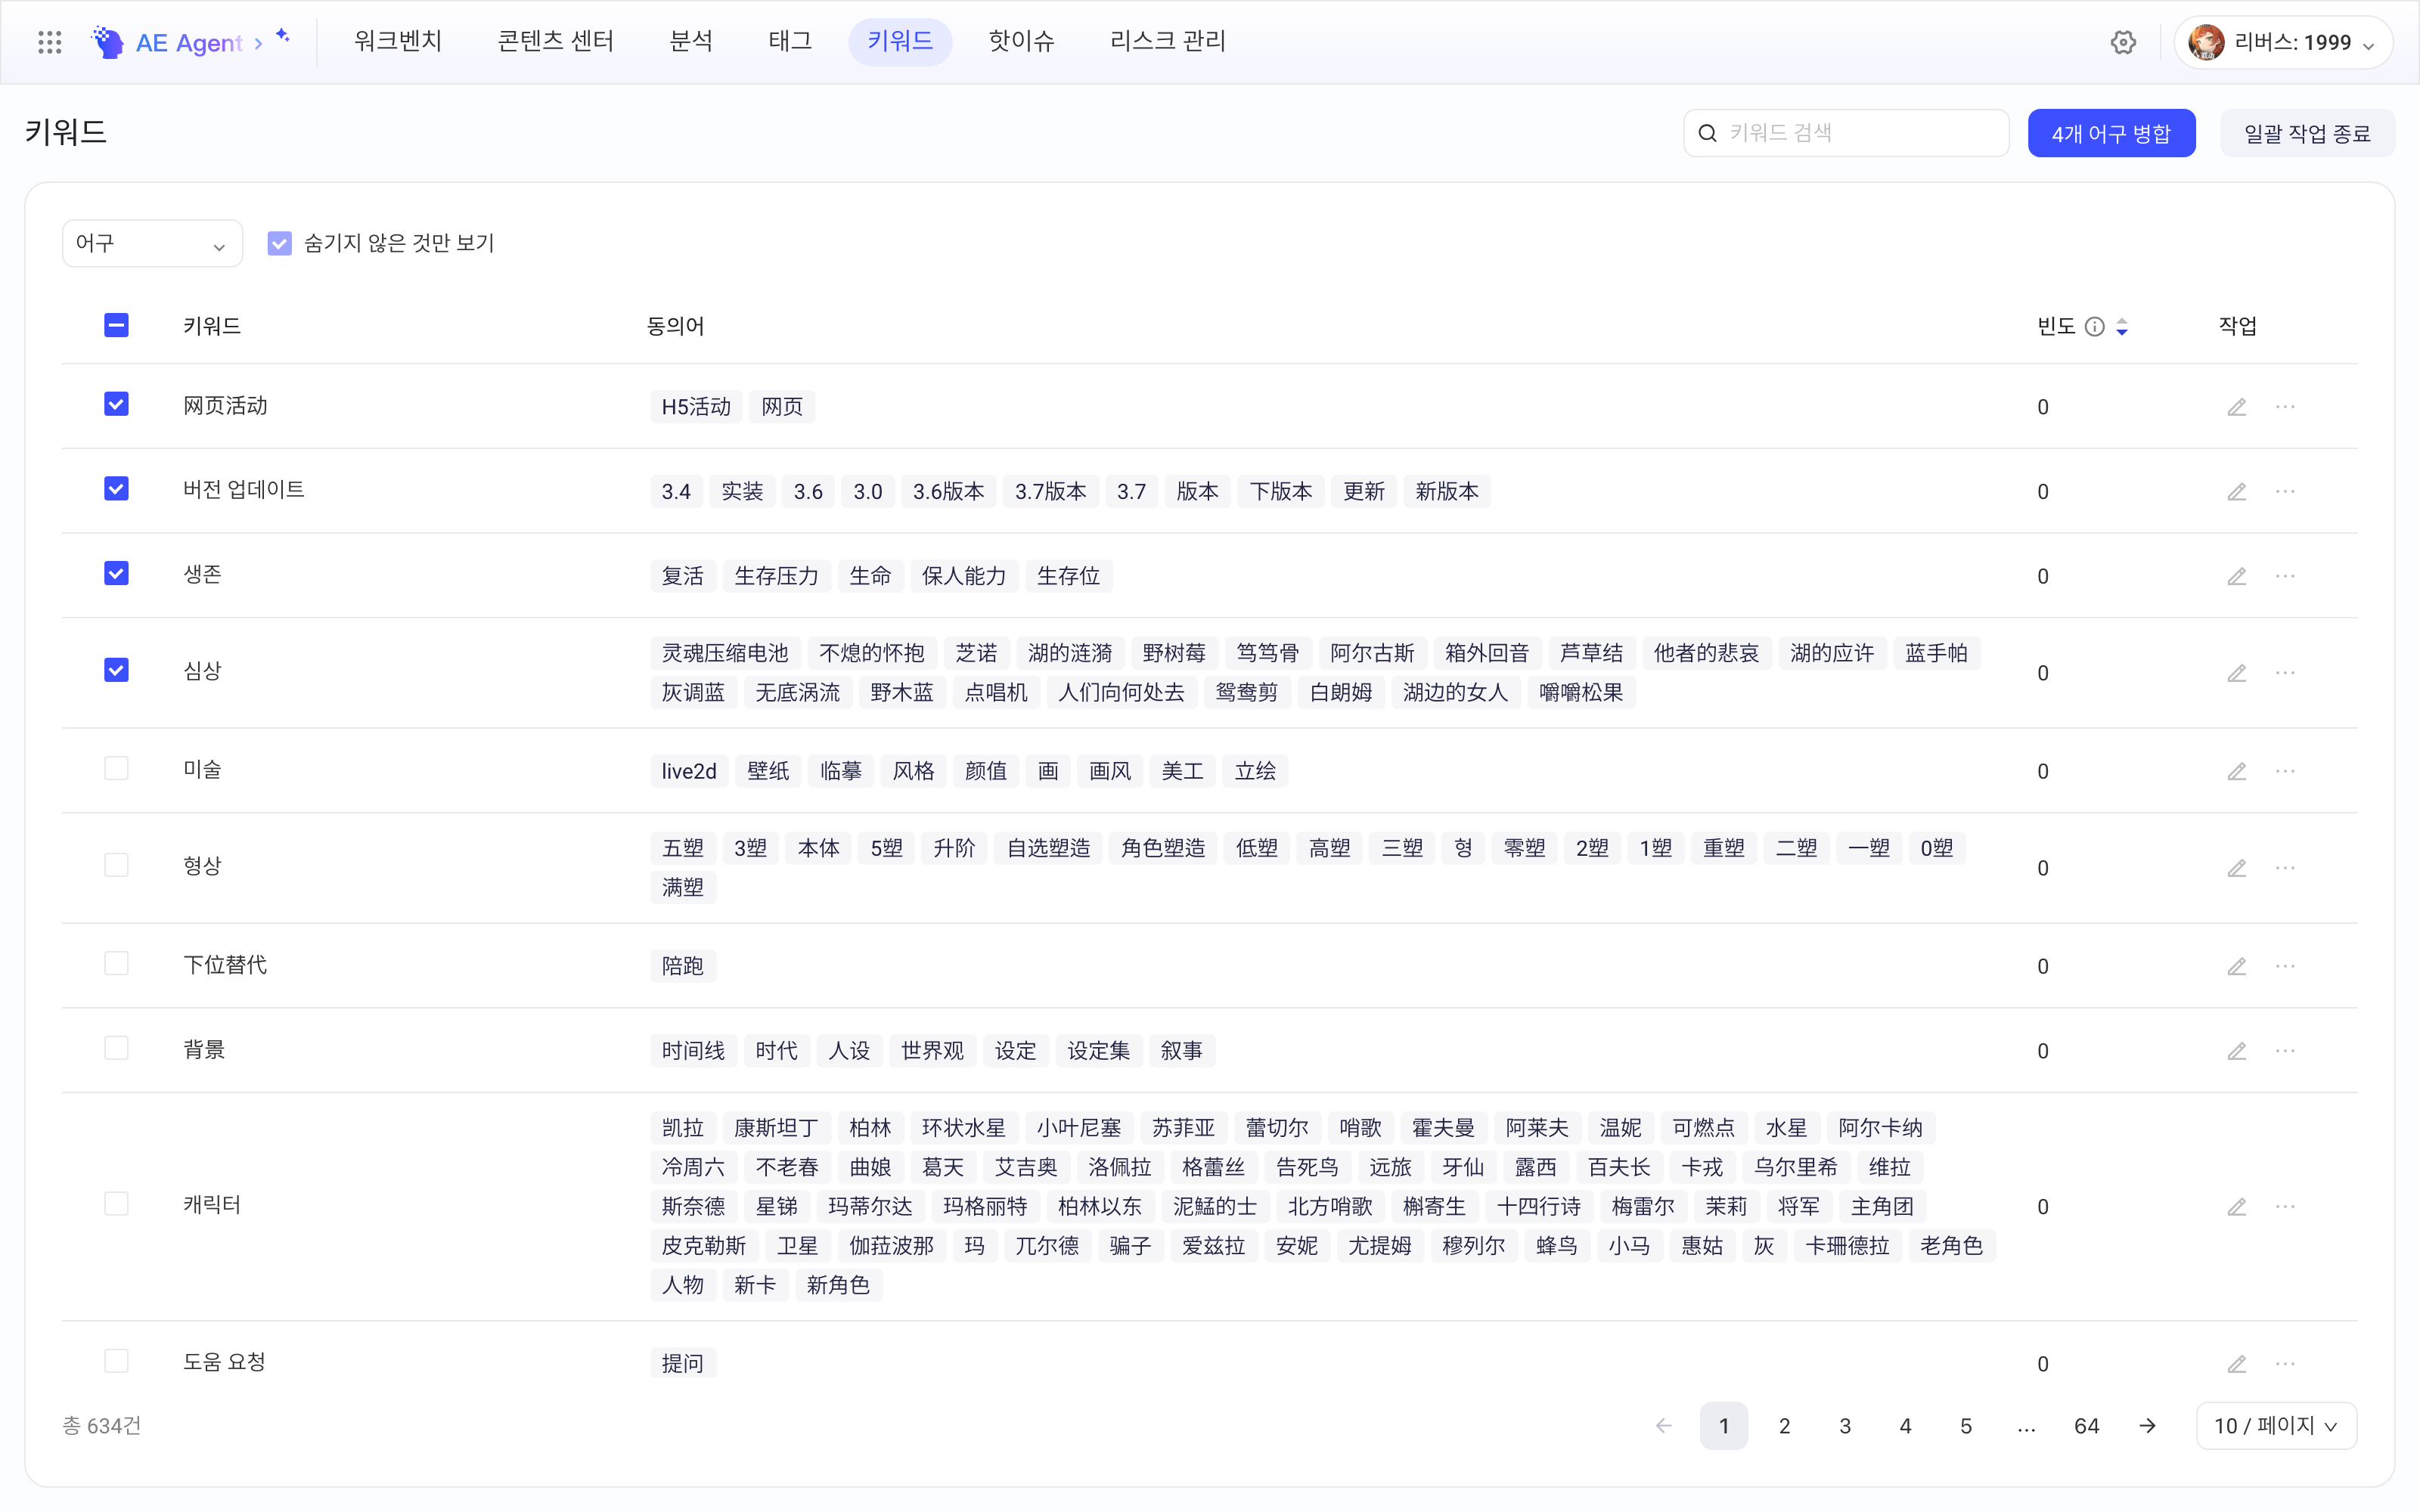Edit the 형상 keyword row
Screen dimensions: 2420x1512
(x=2237, y=868)
